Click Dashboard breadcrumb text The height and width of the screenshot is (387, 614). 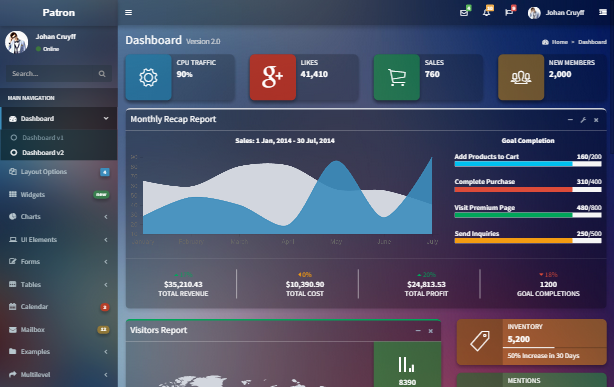click(x=592, y=42)
